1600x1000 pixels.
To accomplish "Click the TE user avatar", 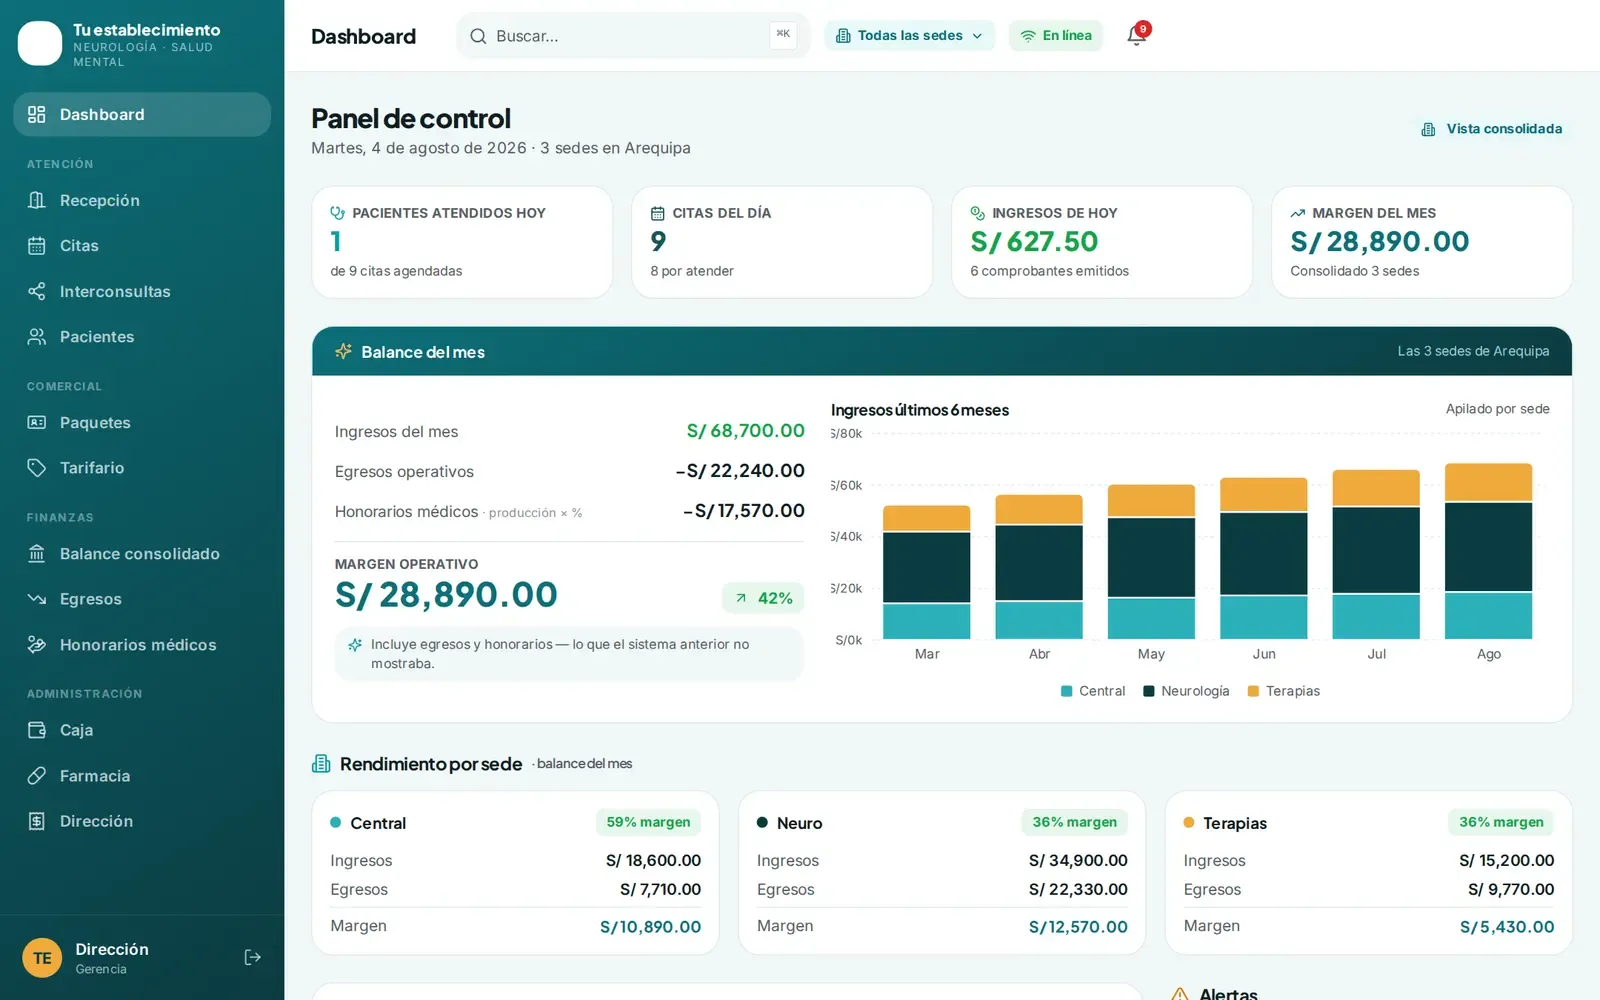I will pos(42,958).
